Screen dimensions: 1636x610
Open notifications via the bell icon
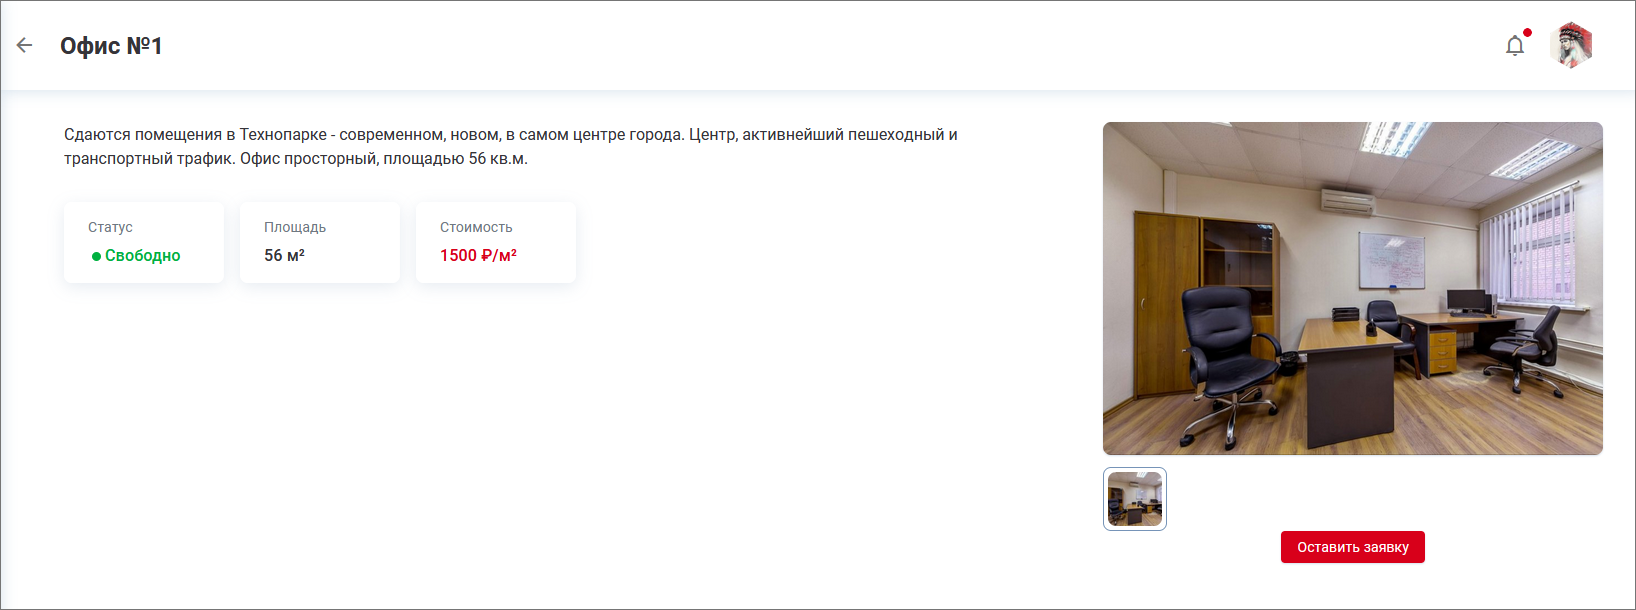pos(1515,46)
